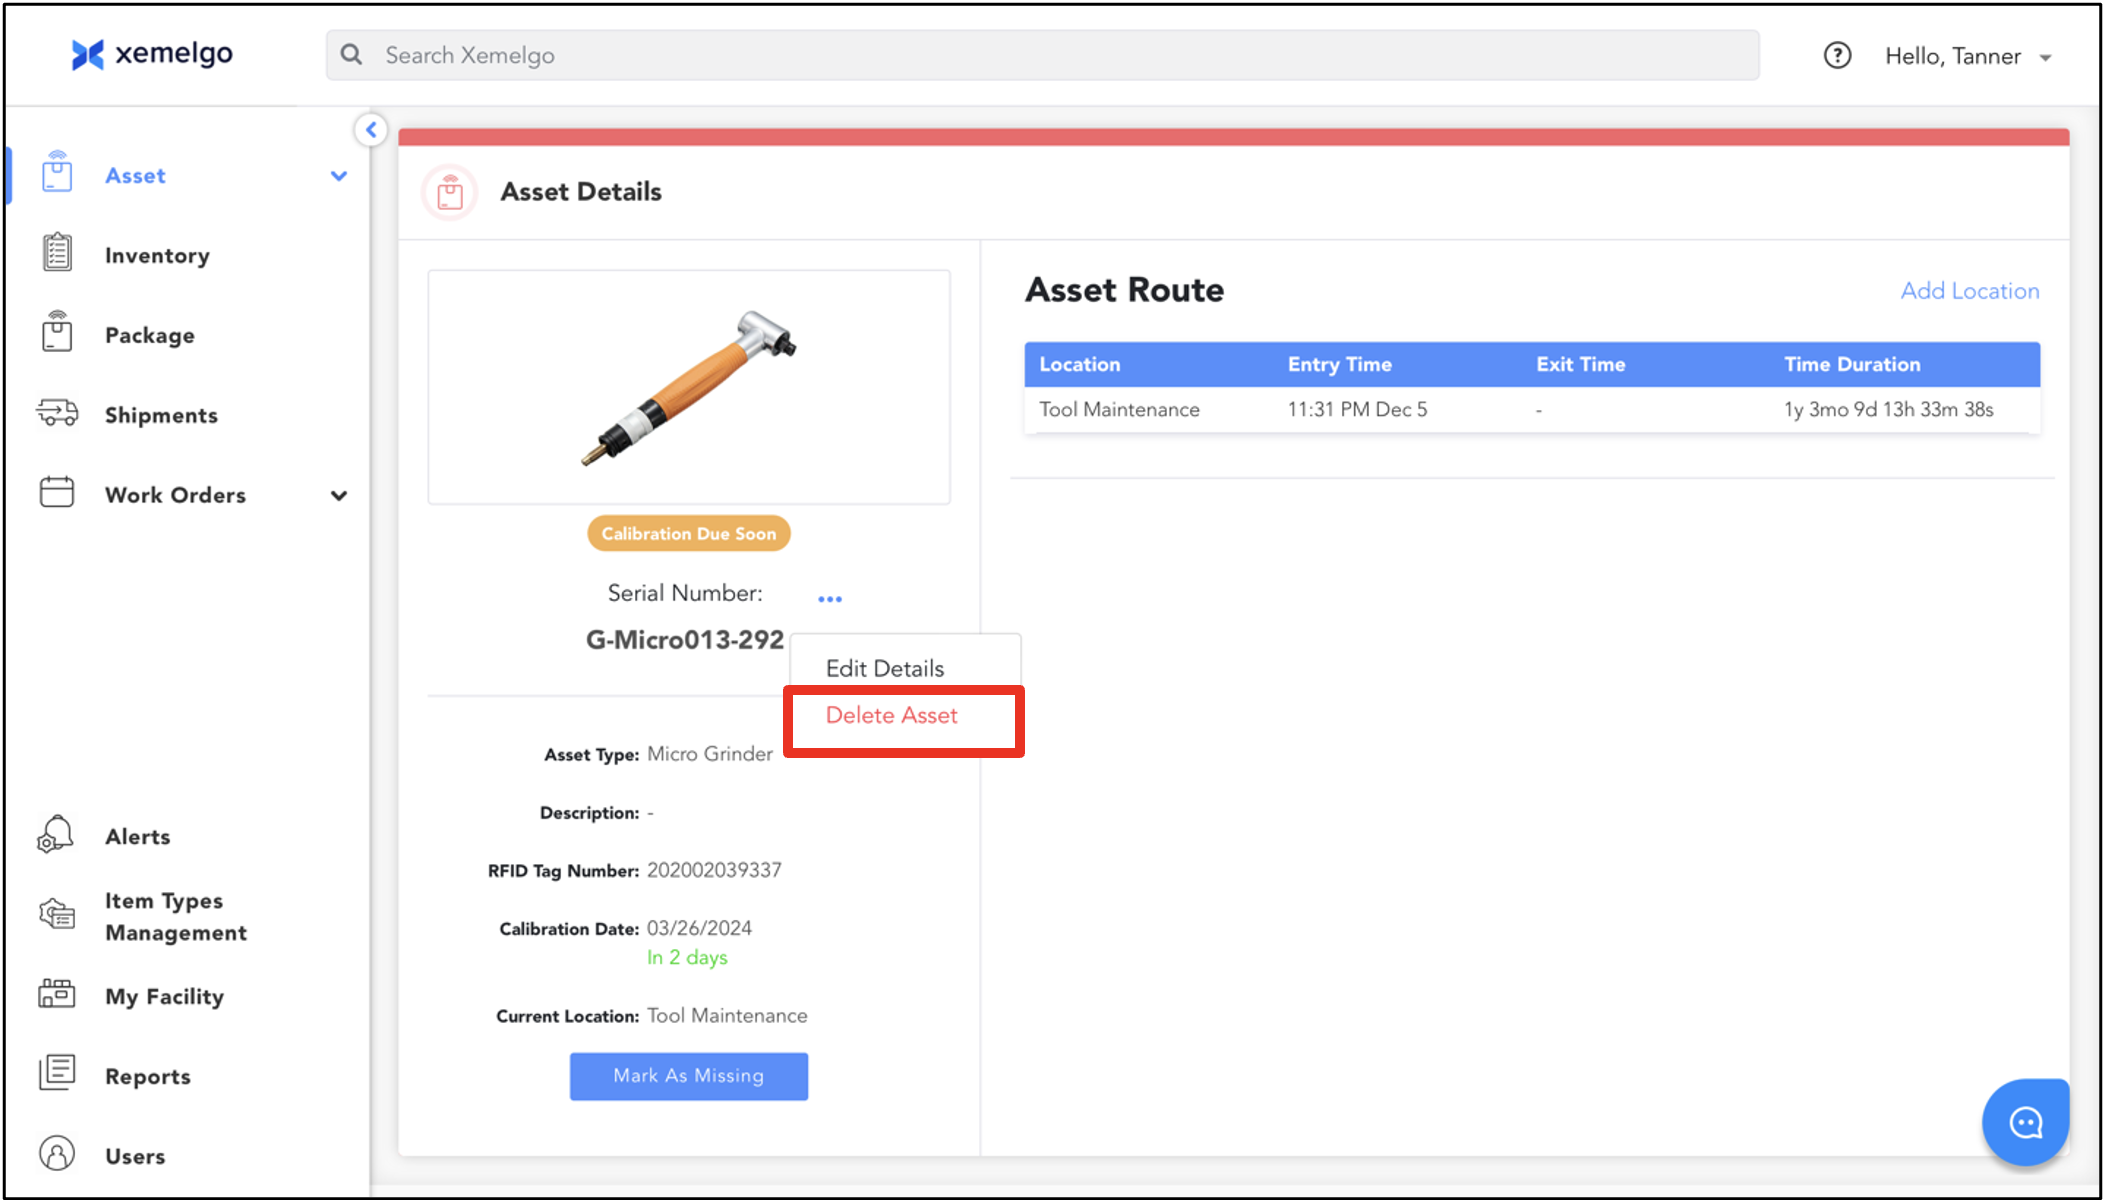This screenshot has width=2108, height=1204.
Task: Select Edit Details from the menu
Action: (x=885, y=668)
